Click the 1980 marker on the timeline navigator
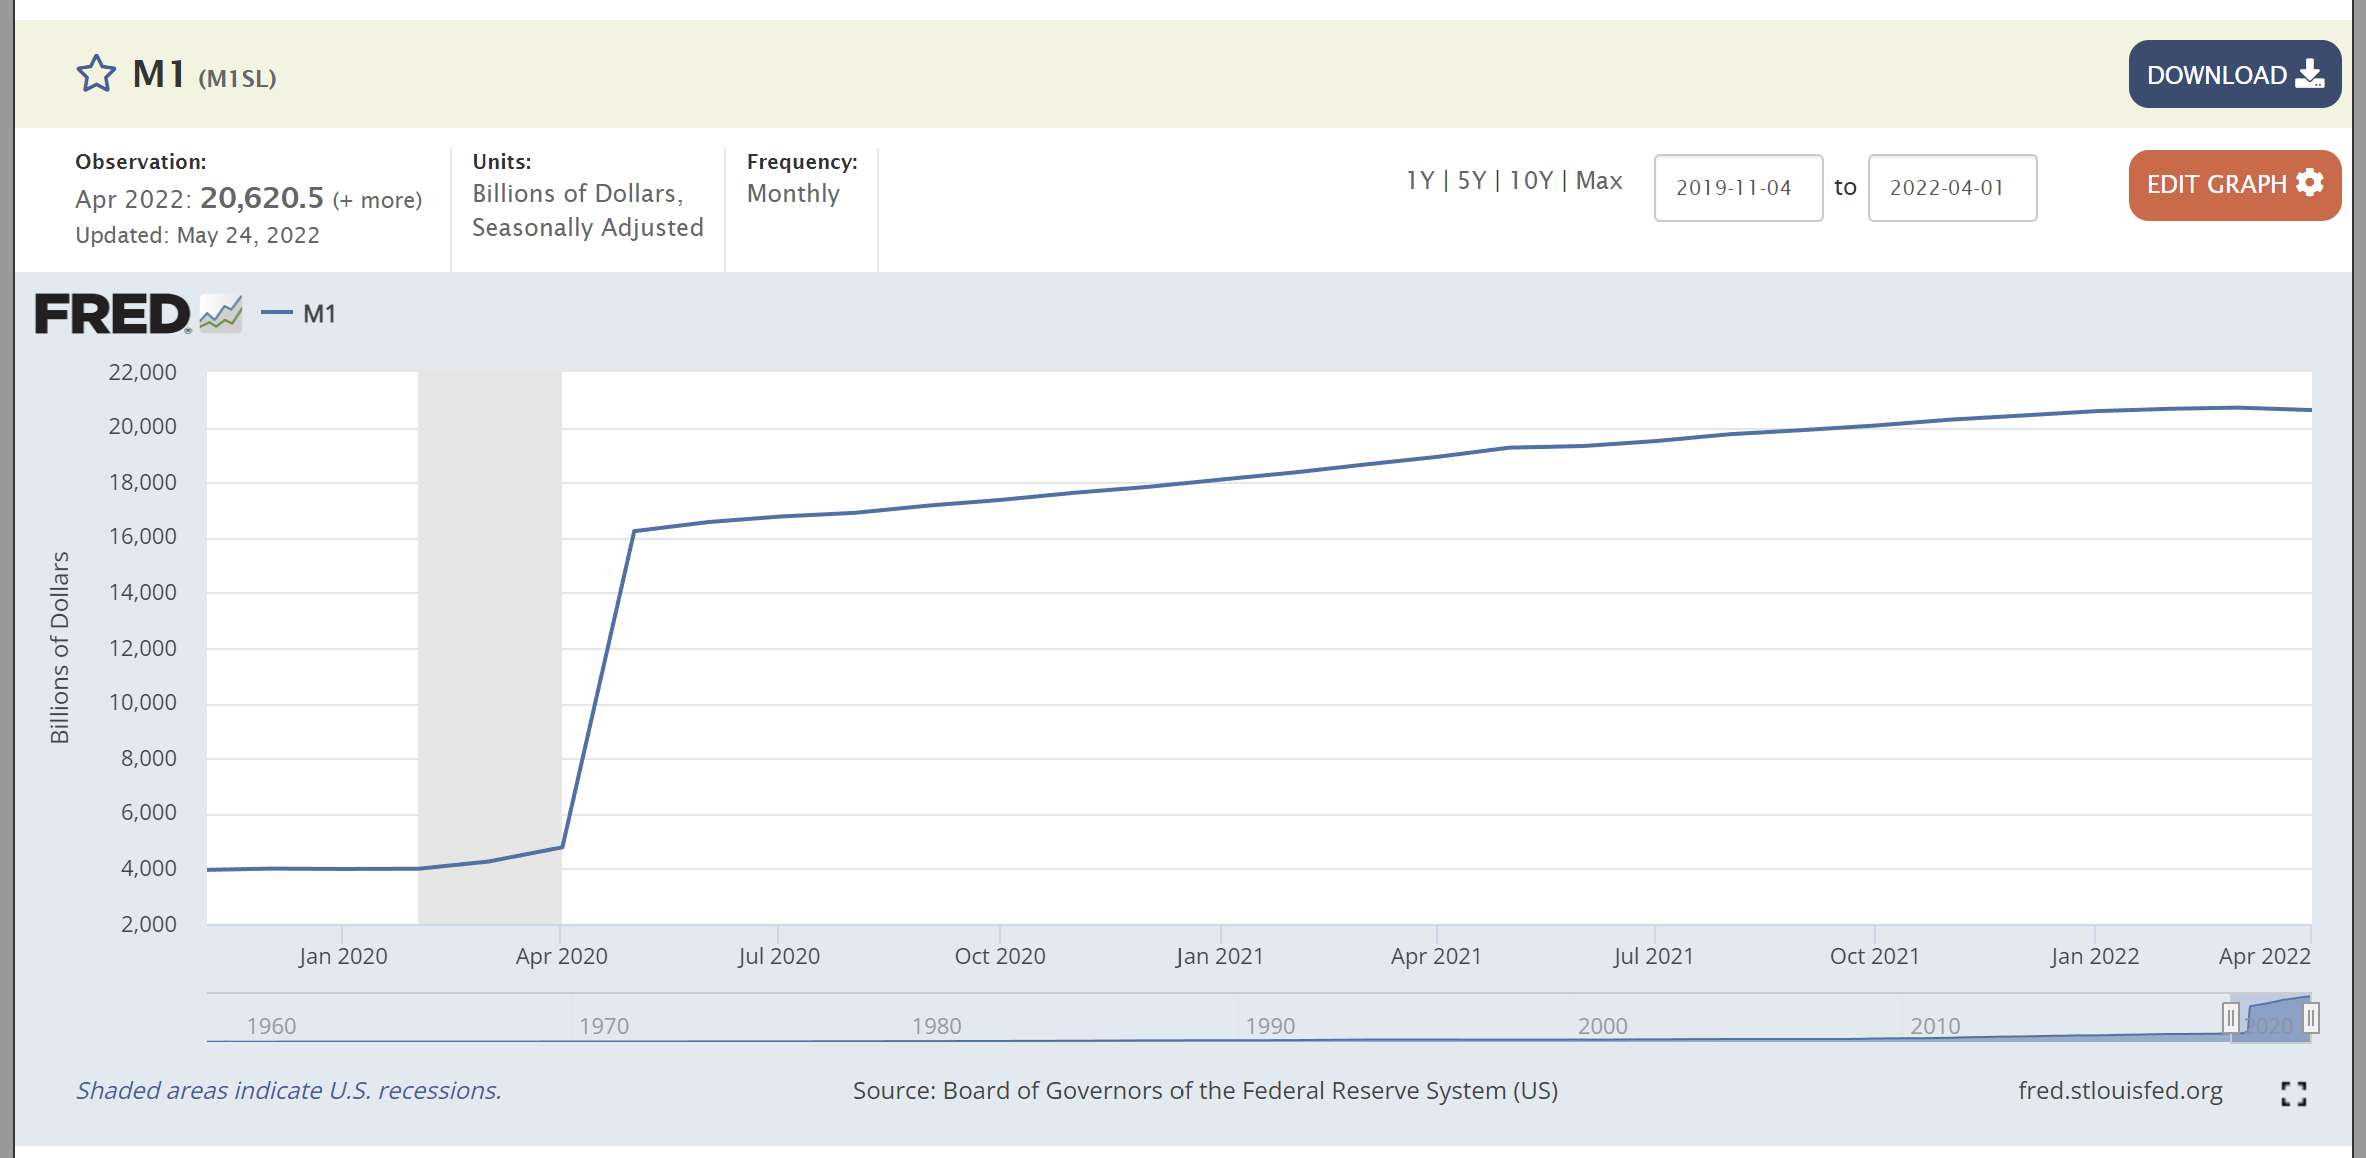Viewport: 2366px width, 1158px height. 936,1026
